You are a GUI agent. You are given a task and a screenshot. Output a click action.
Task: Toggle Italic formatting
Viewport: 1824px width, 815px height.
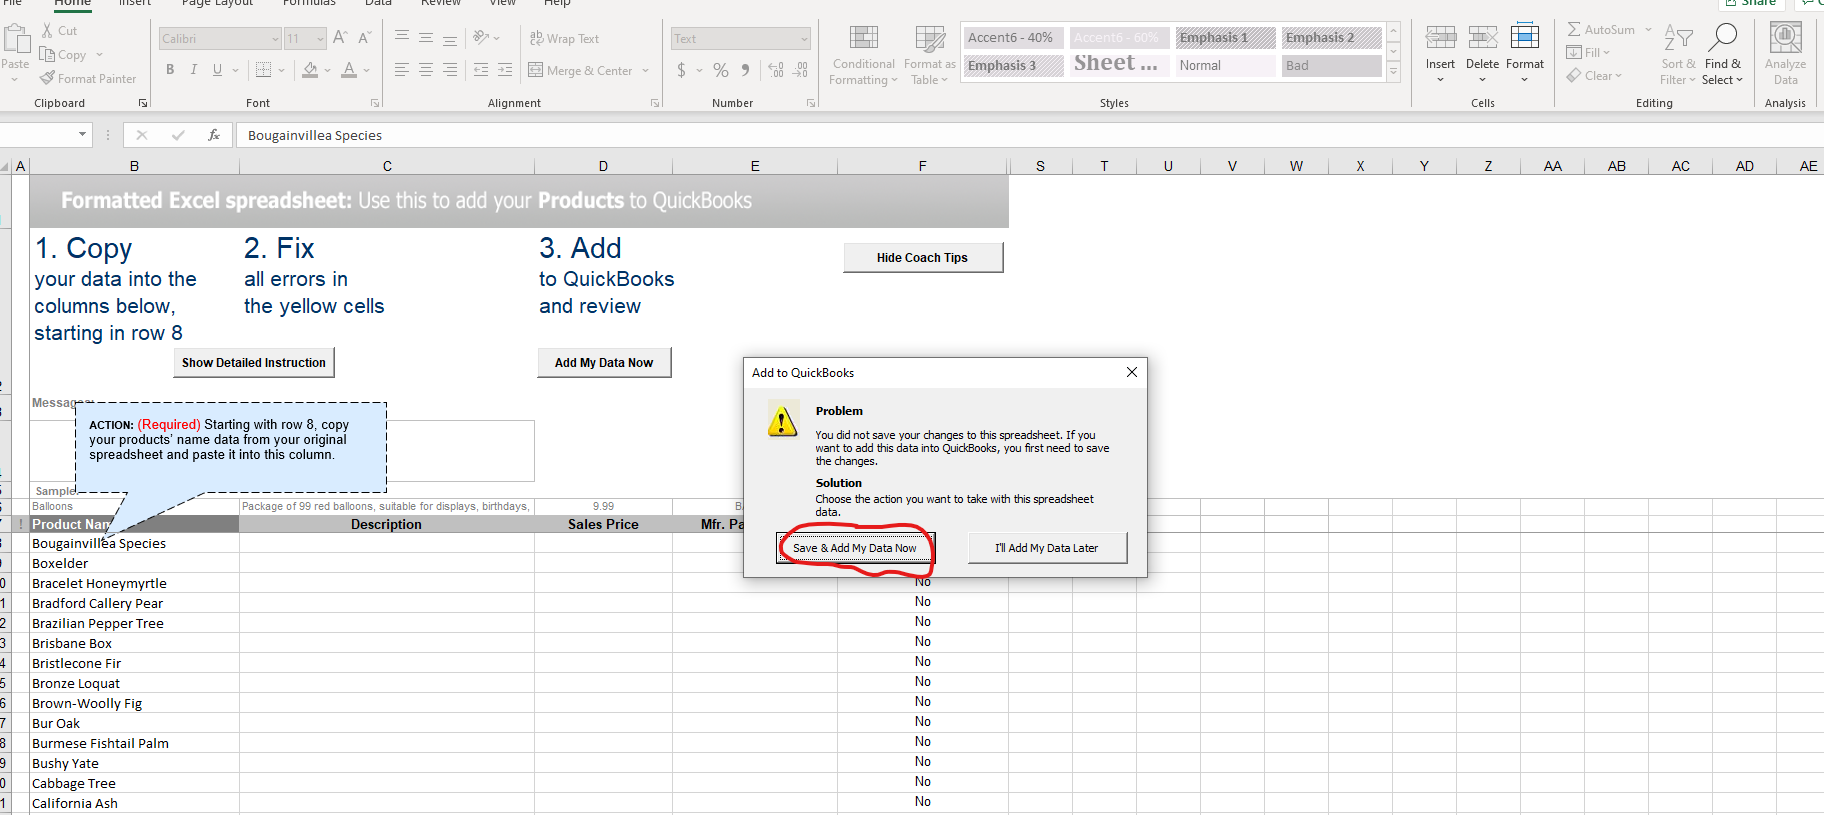point(194,70)
